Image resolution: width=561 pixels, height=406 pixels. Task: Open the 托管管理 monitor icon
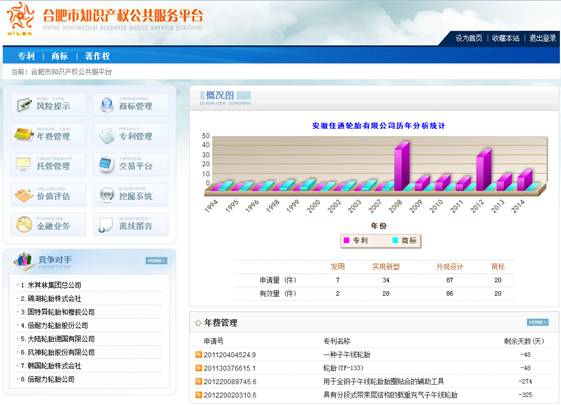coord(24,165)
